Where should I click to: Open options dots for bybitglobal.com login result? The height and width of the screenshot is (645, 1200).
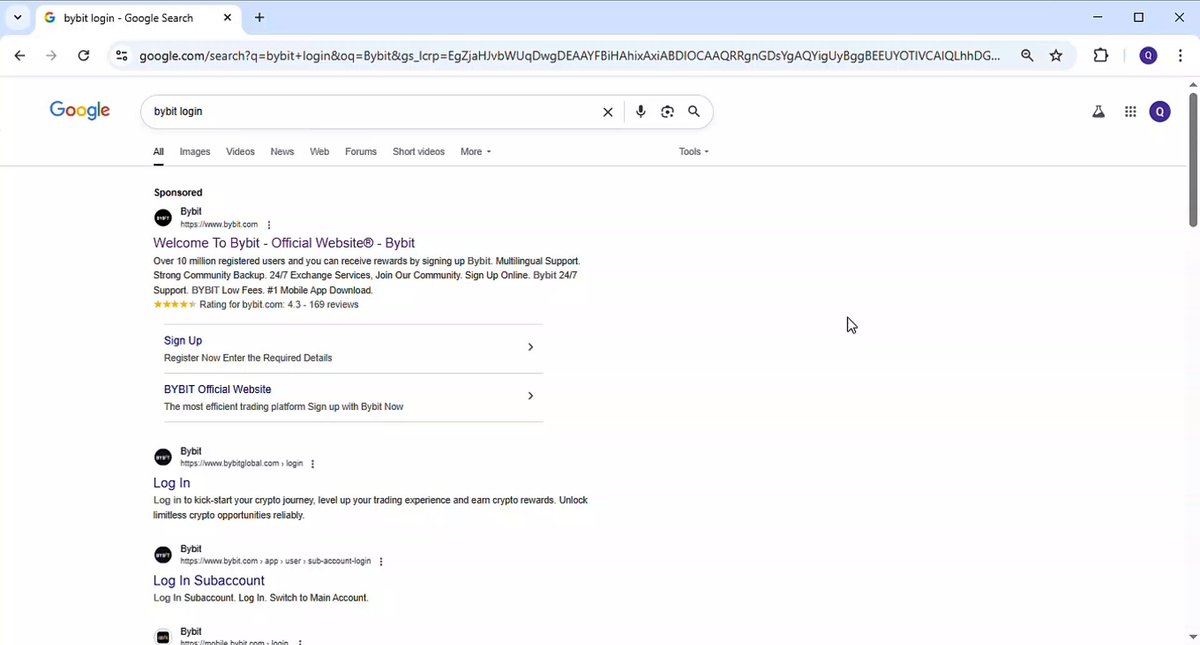click(x=313, y=464)
